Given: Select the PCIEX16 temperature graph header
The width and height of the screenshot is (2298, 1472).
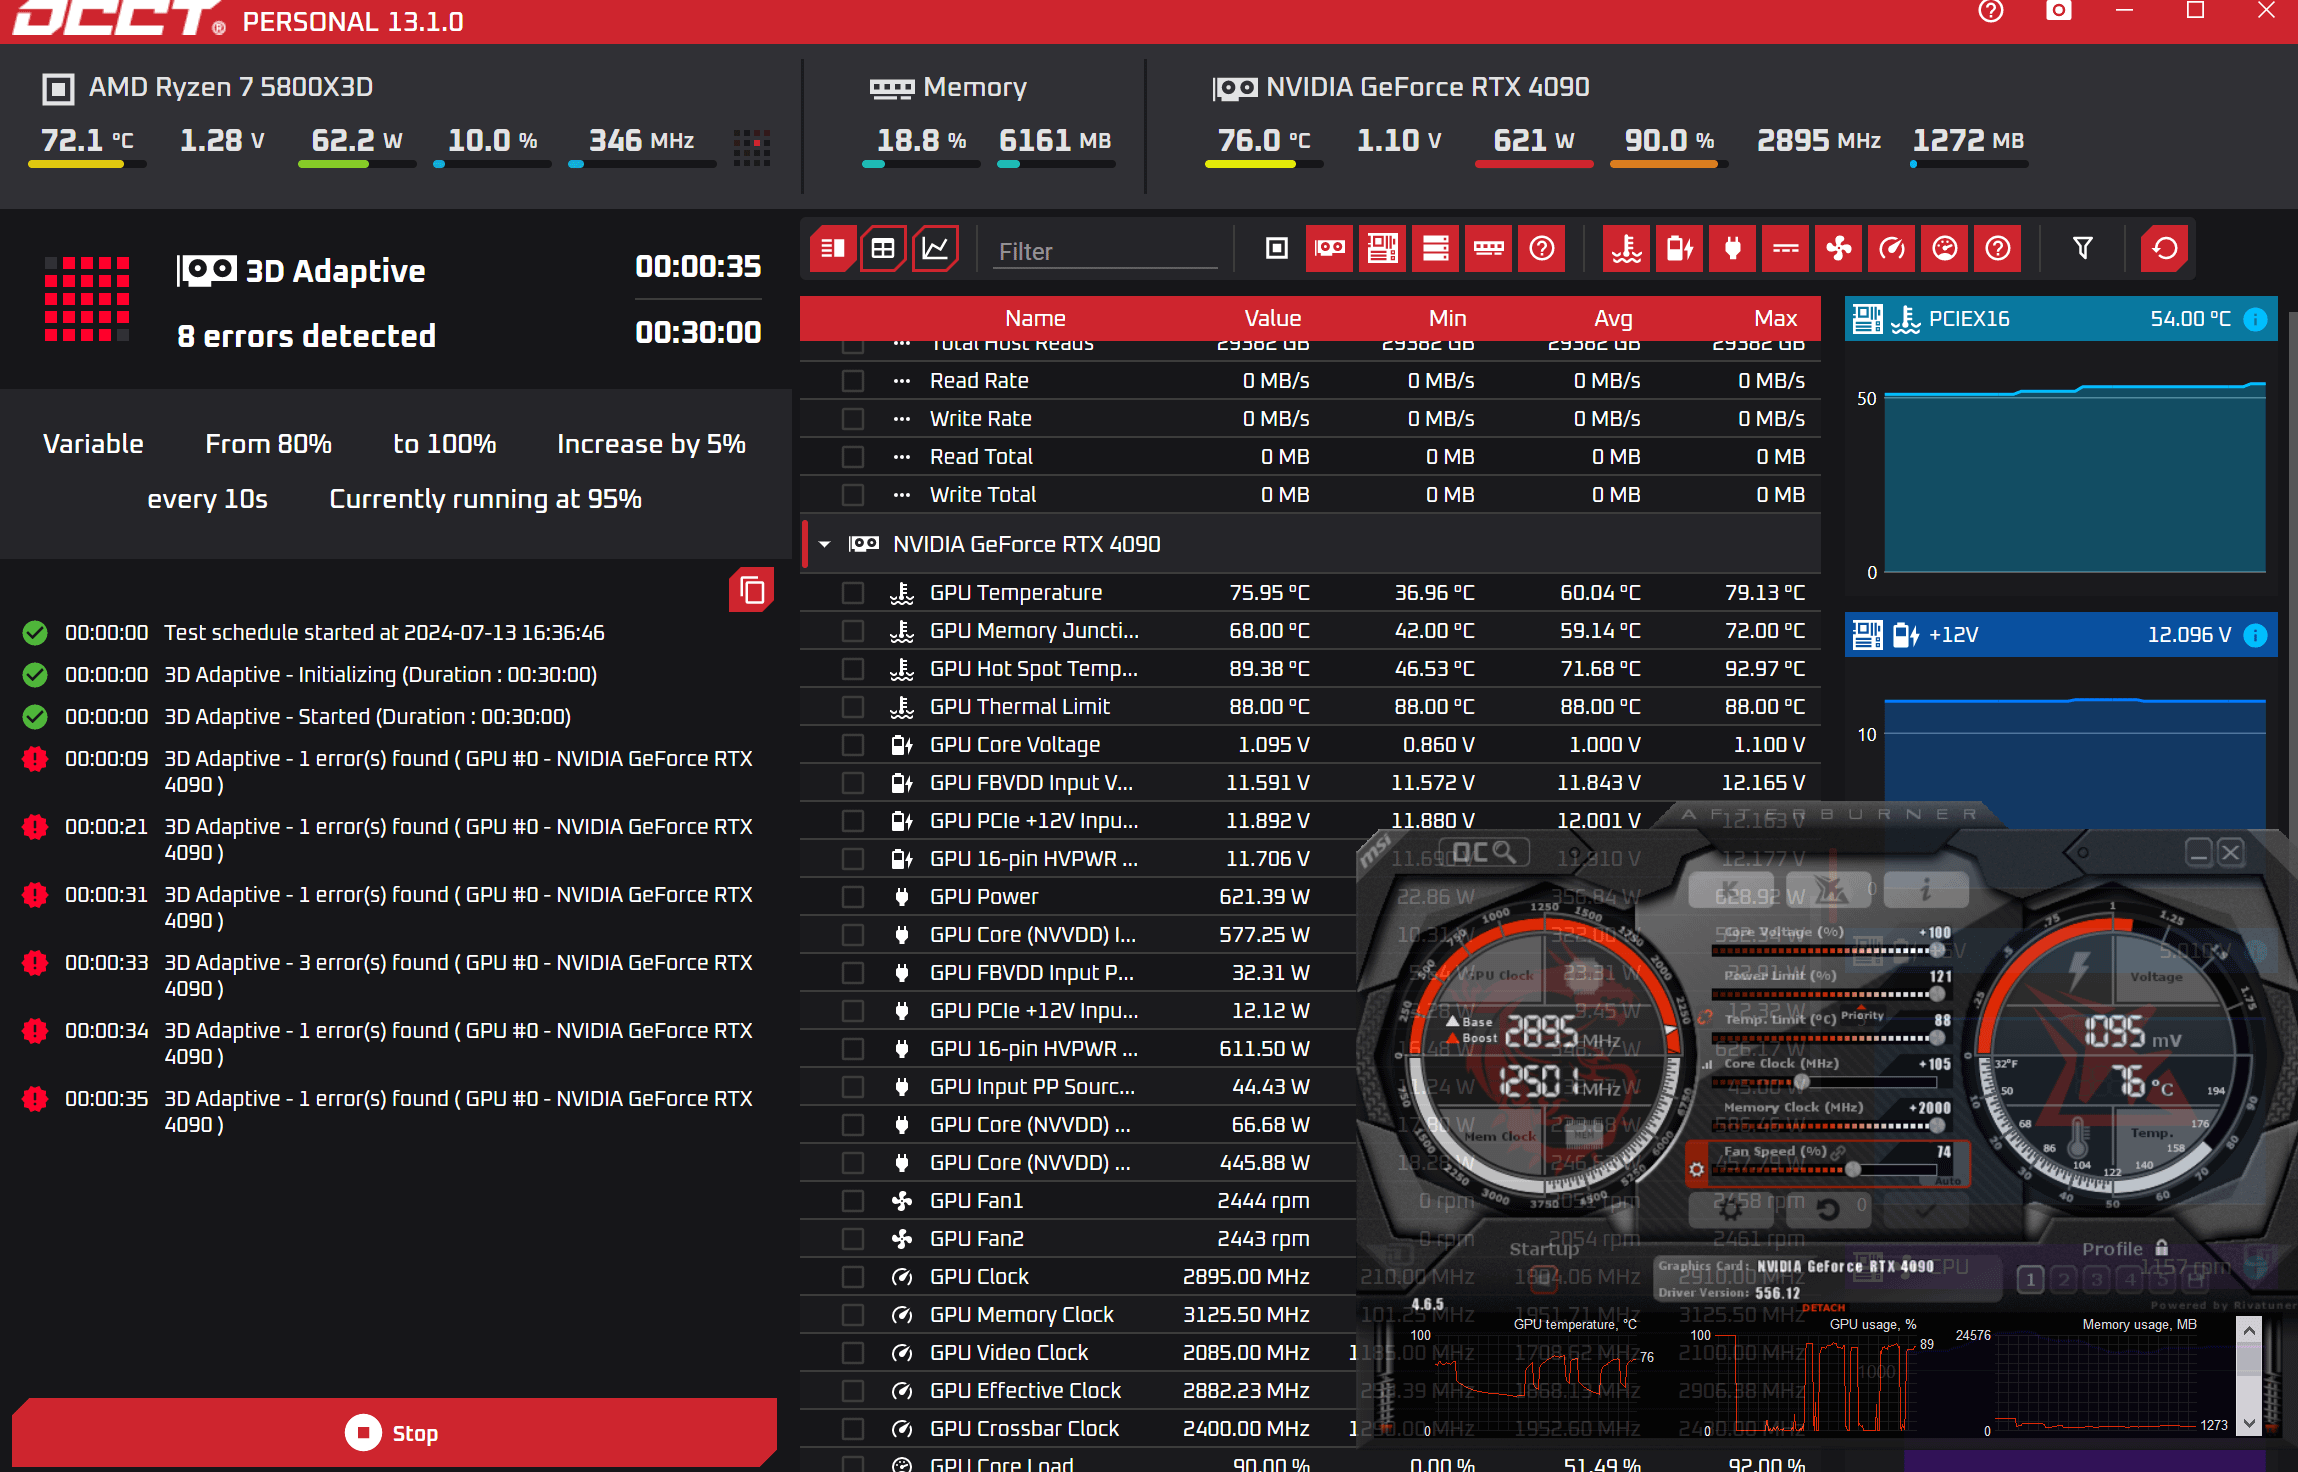Looking at the screenshot, I should pos(2061,319).
